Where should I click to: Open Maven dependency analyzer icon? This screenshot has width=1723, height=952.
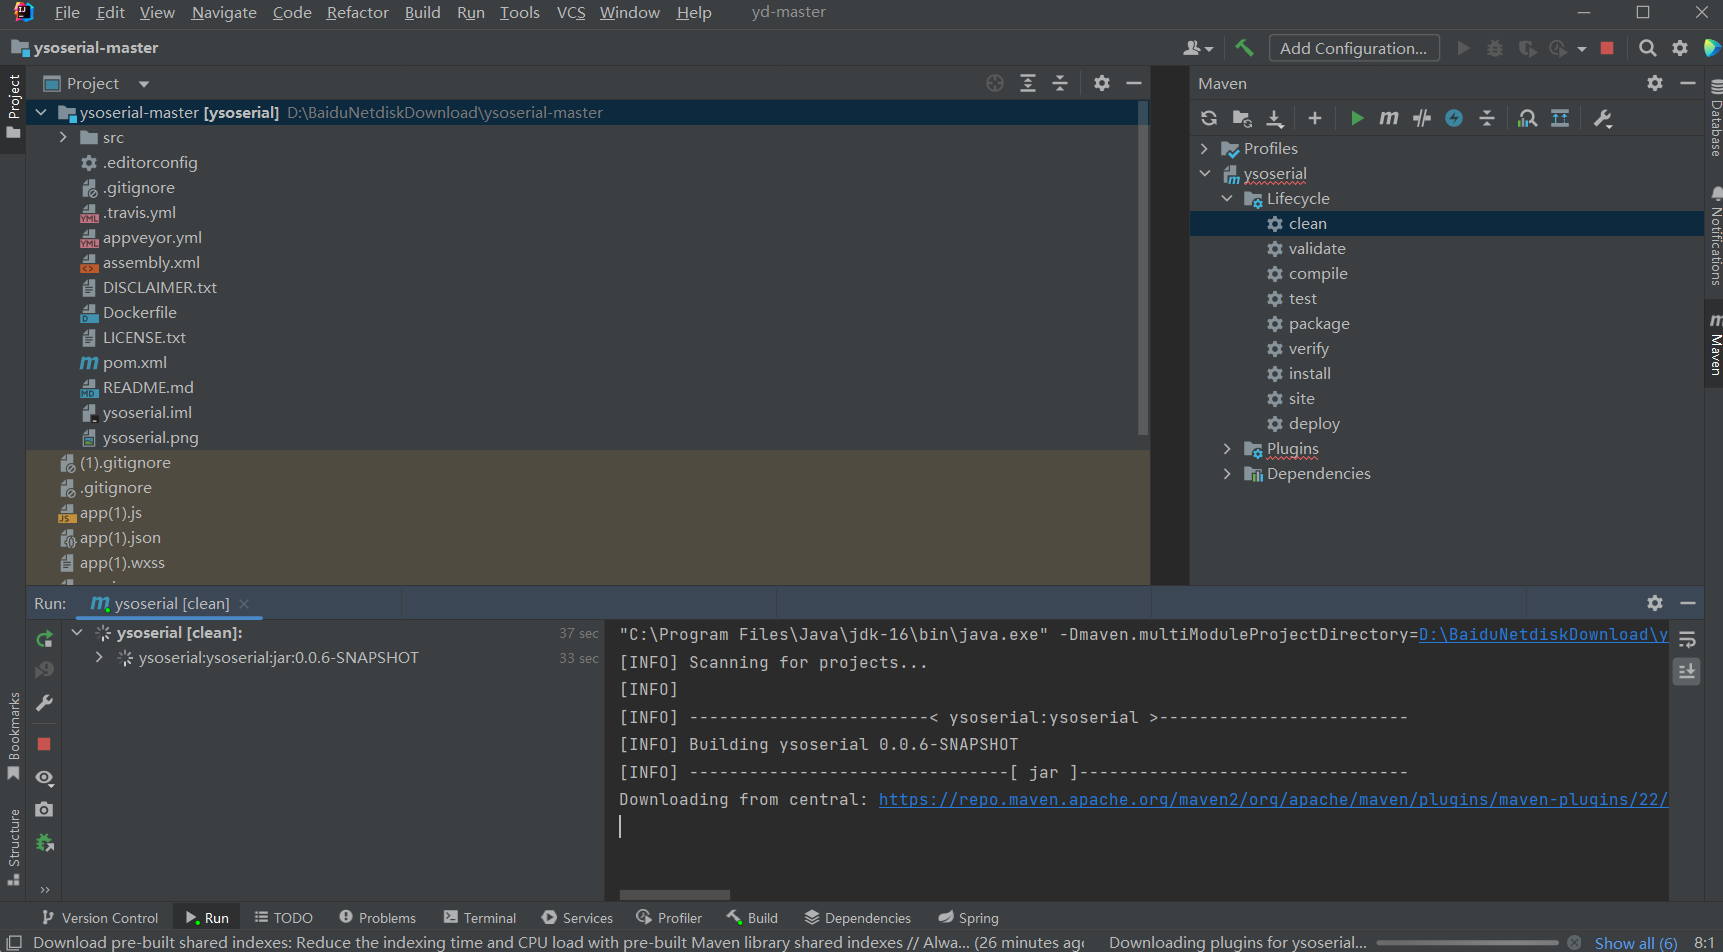click(1527, 118)
